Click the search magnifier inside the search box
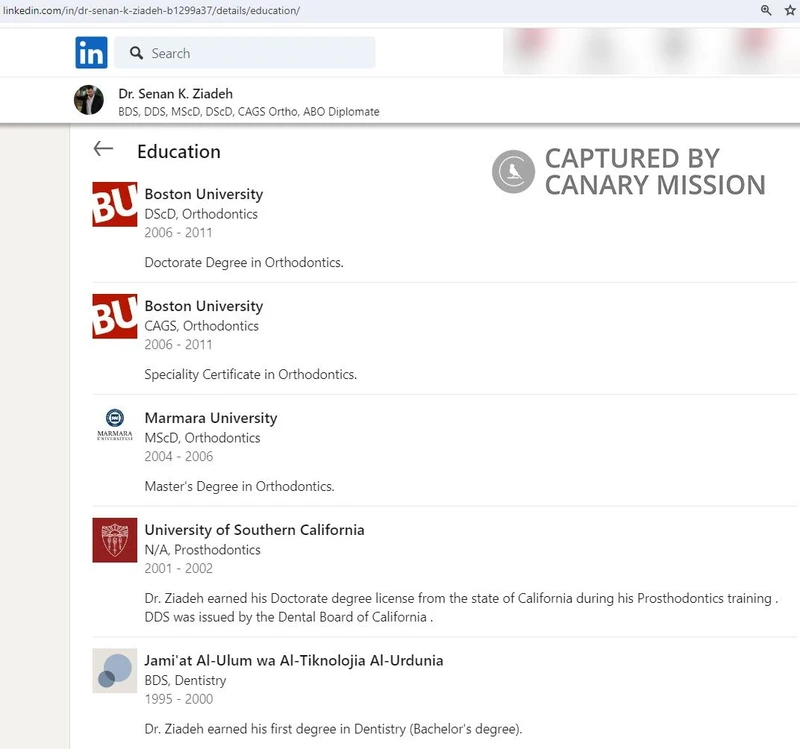Image resolution: width=800 pixels, height=749 pixels. click(135, 52)
